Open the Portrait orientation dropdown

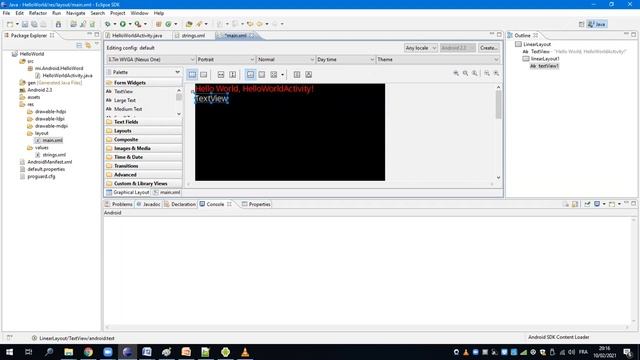pos(226,60)
